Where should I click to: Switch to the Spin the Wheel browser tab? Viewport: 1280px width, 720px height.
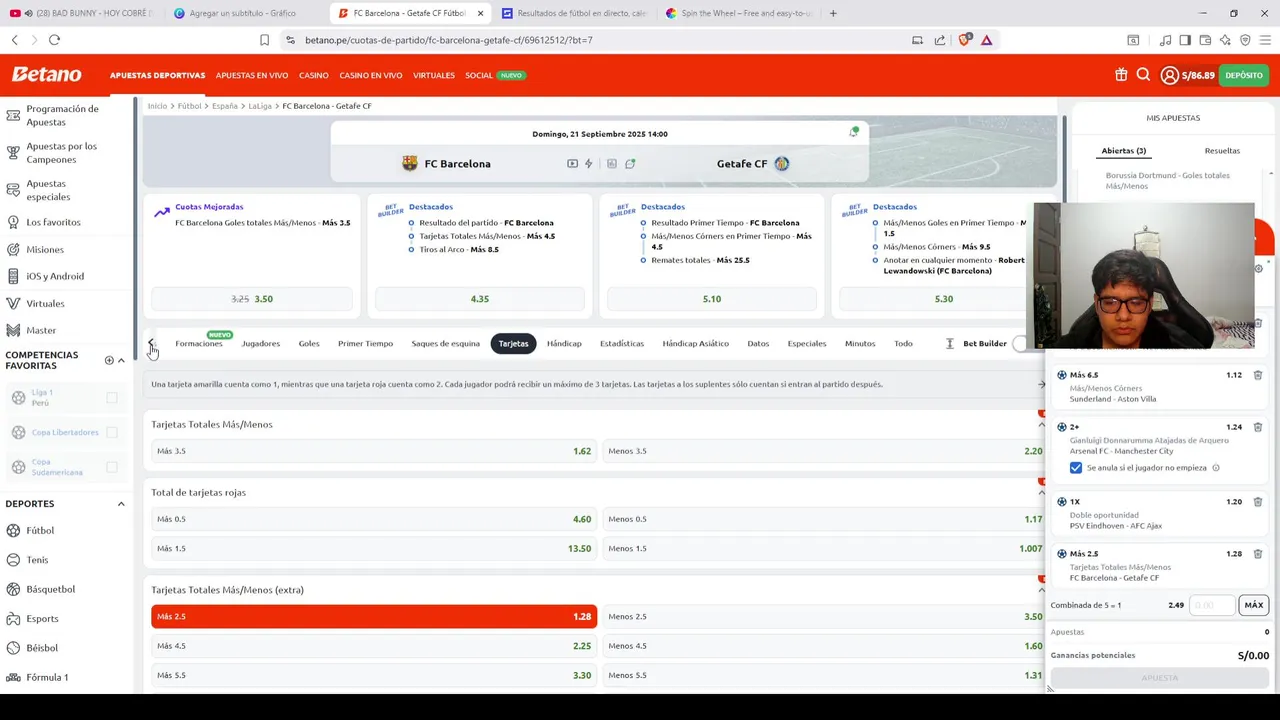[x=738, y=13]
